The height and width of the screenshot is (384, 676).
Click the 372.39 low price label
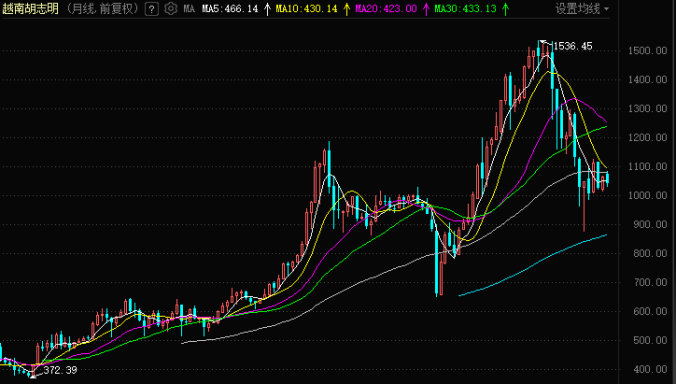pos(60,370)
